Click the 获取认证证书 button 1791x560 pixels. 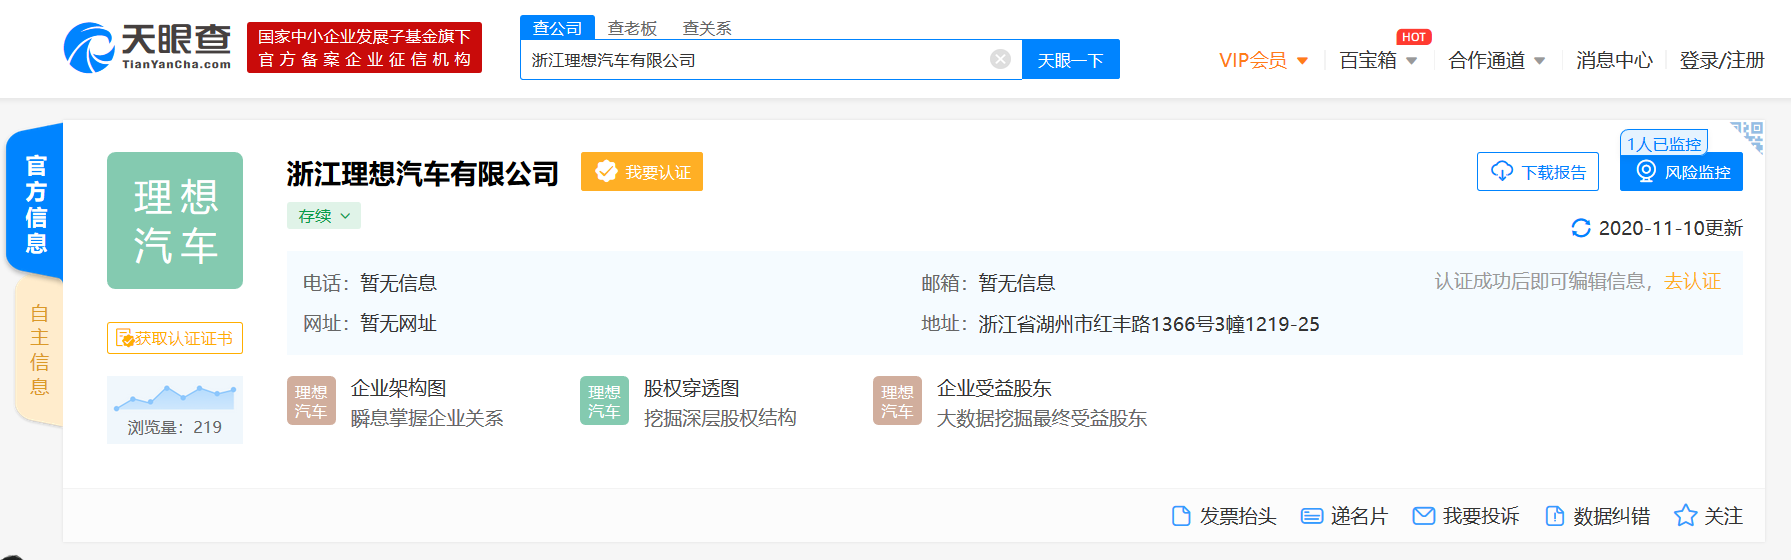point(175,338)
